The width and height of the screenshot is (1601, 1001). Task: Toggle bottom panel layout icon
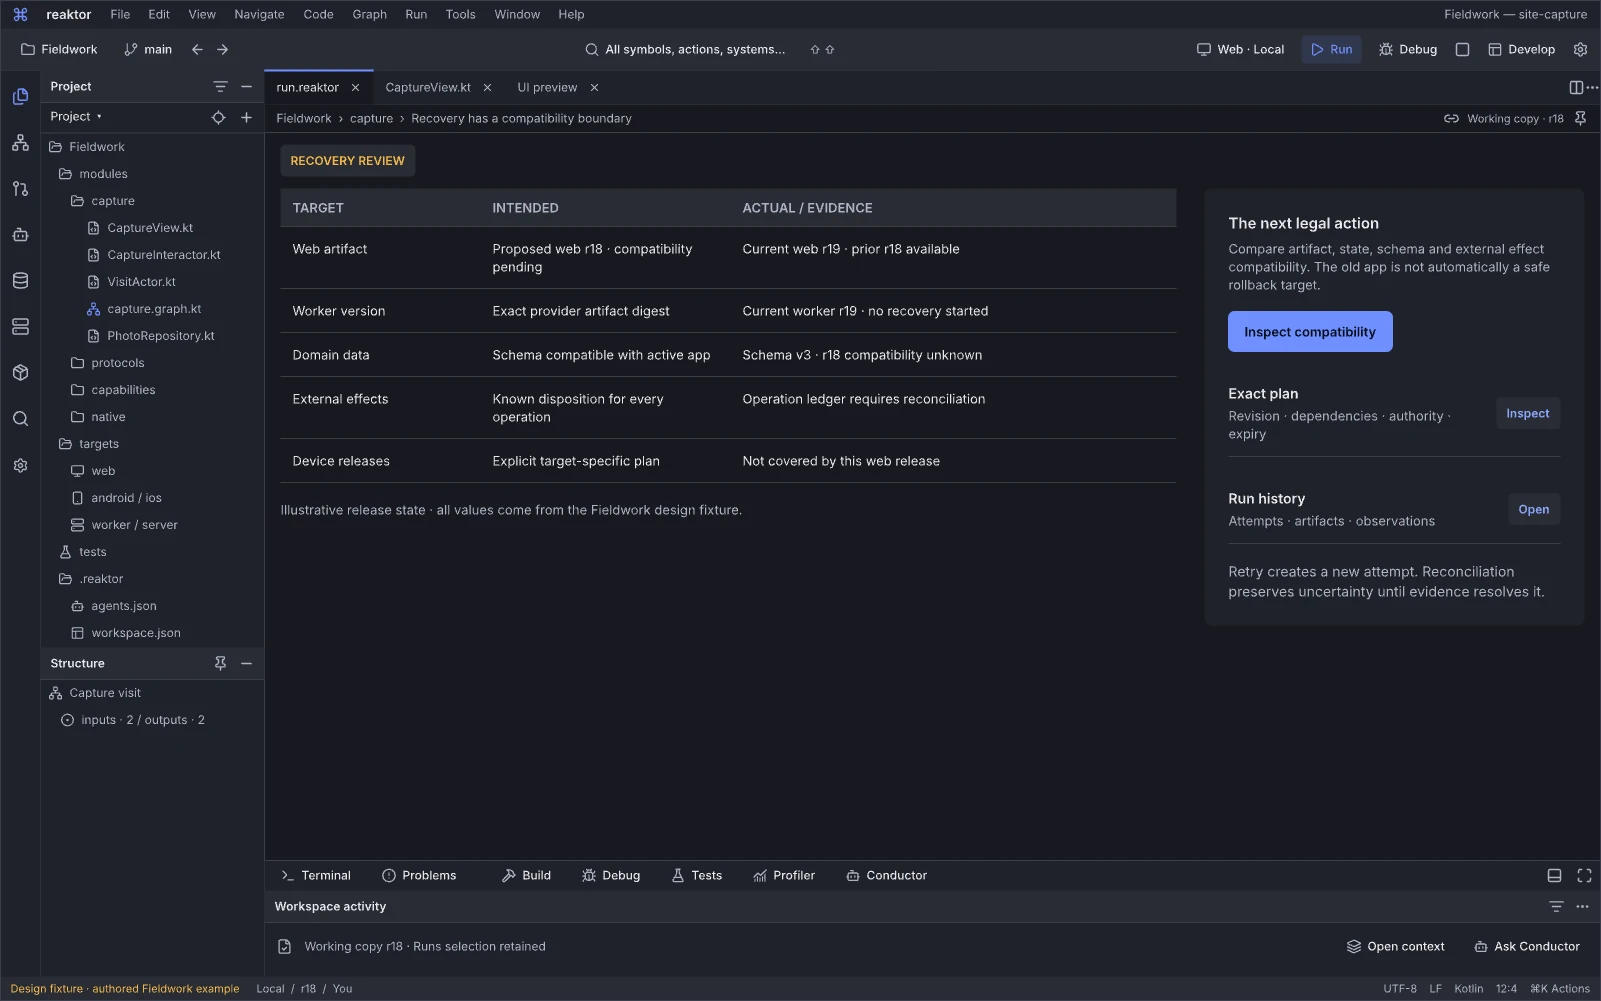point(1554,875)
